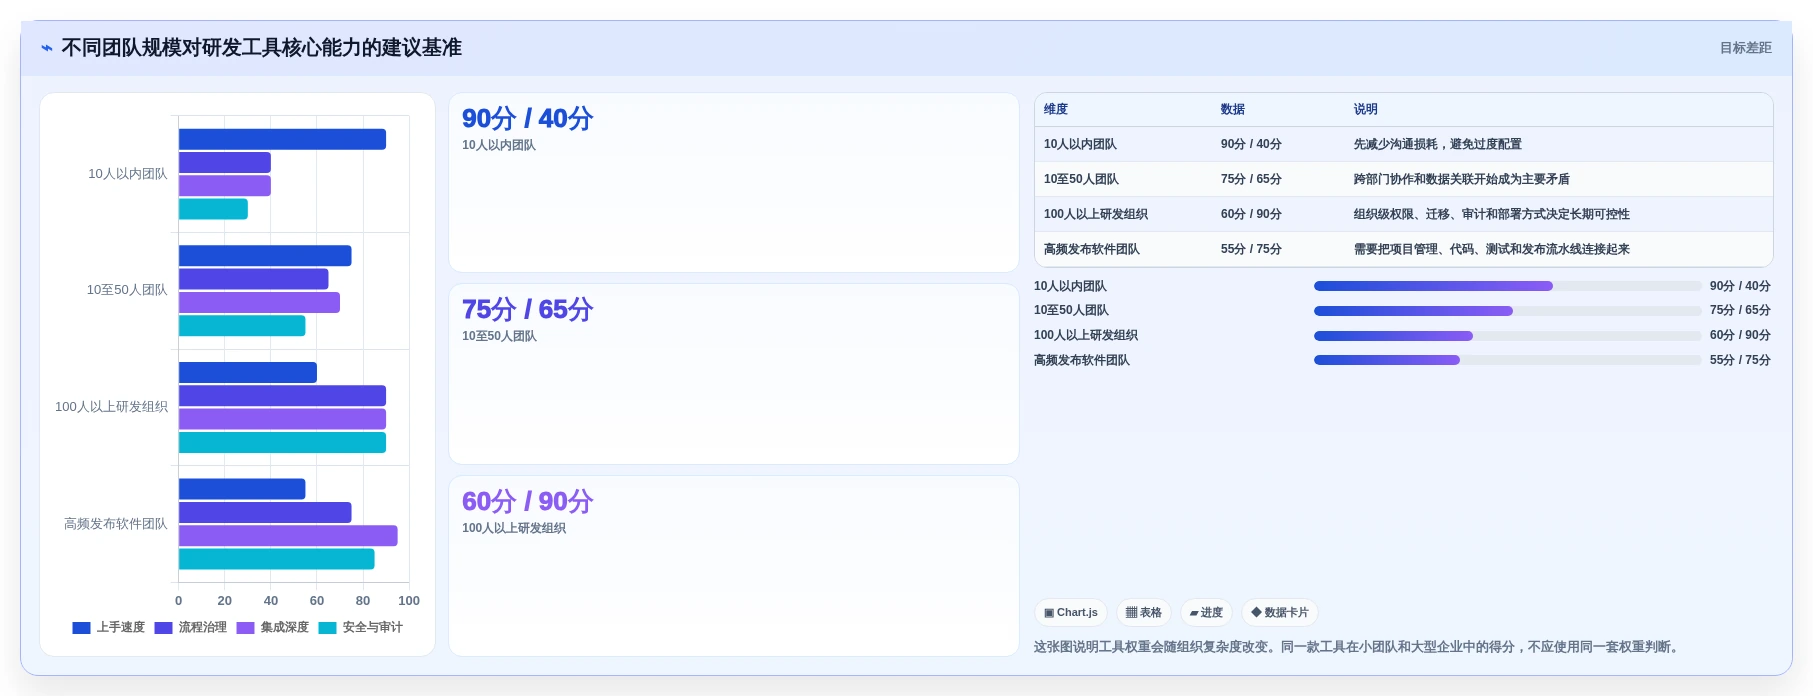Click the page title 不同团队规模对研发工具核心能力的建议基准

[262, 48]
